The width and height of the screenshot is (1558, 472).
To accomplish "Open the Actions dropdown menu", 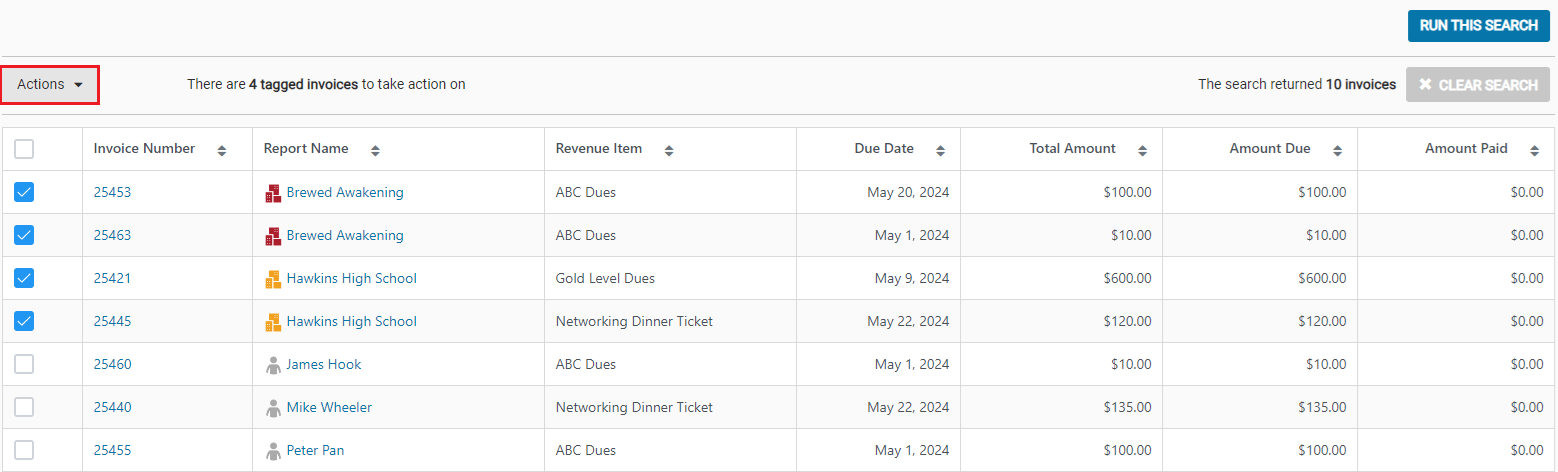I will tap(50, 85).
